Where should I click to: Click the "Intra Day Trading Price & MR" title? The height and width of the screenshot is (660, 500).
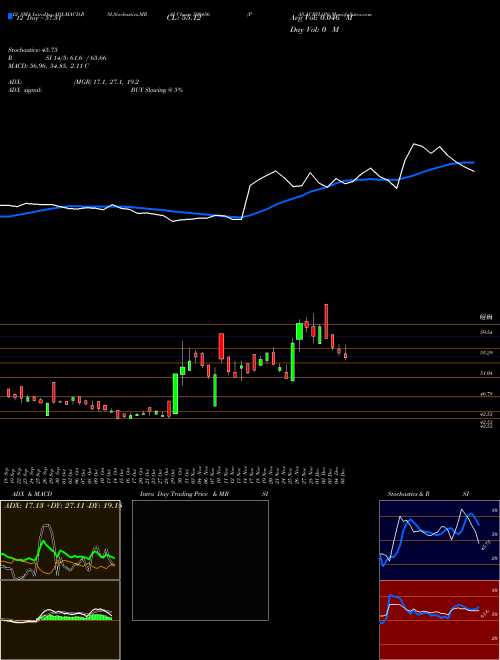[x=184, y=494]
